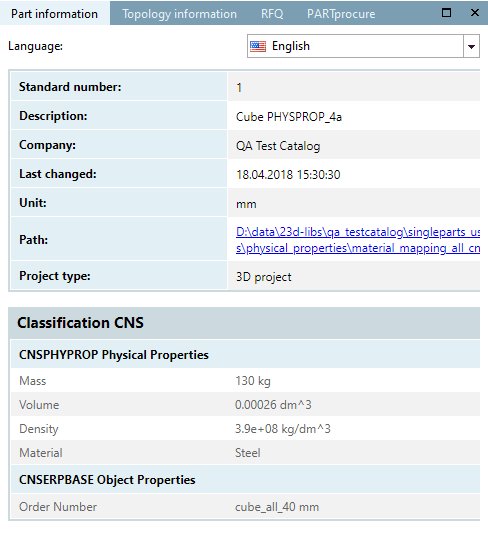This screenshot has height=537, width=488.
Task: Select the 'Cube PHYSPROP_4a' description value
Action: 289,117
